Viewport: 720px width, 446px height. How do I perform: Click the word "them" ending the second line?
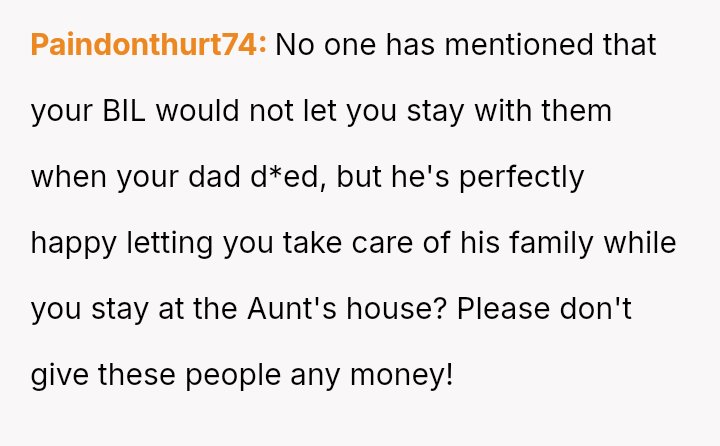[x=576, y=111]
